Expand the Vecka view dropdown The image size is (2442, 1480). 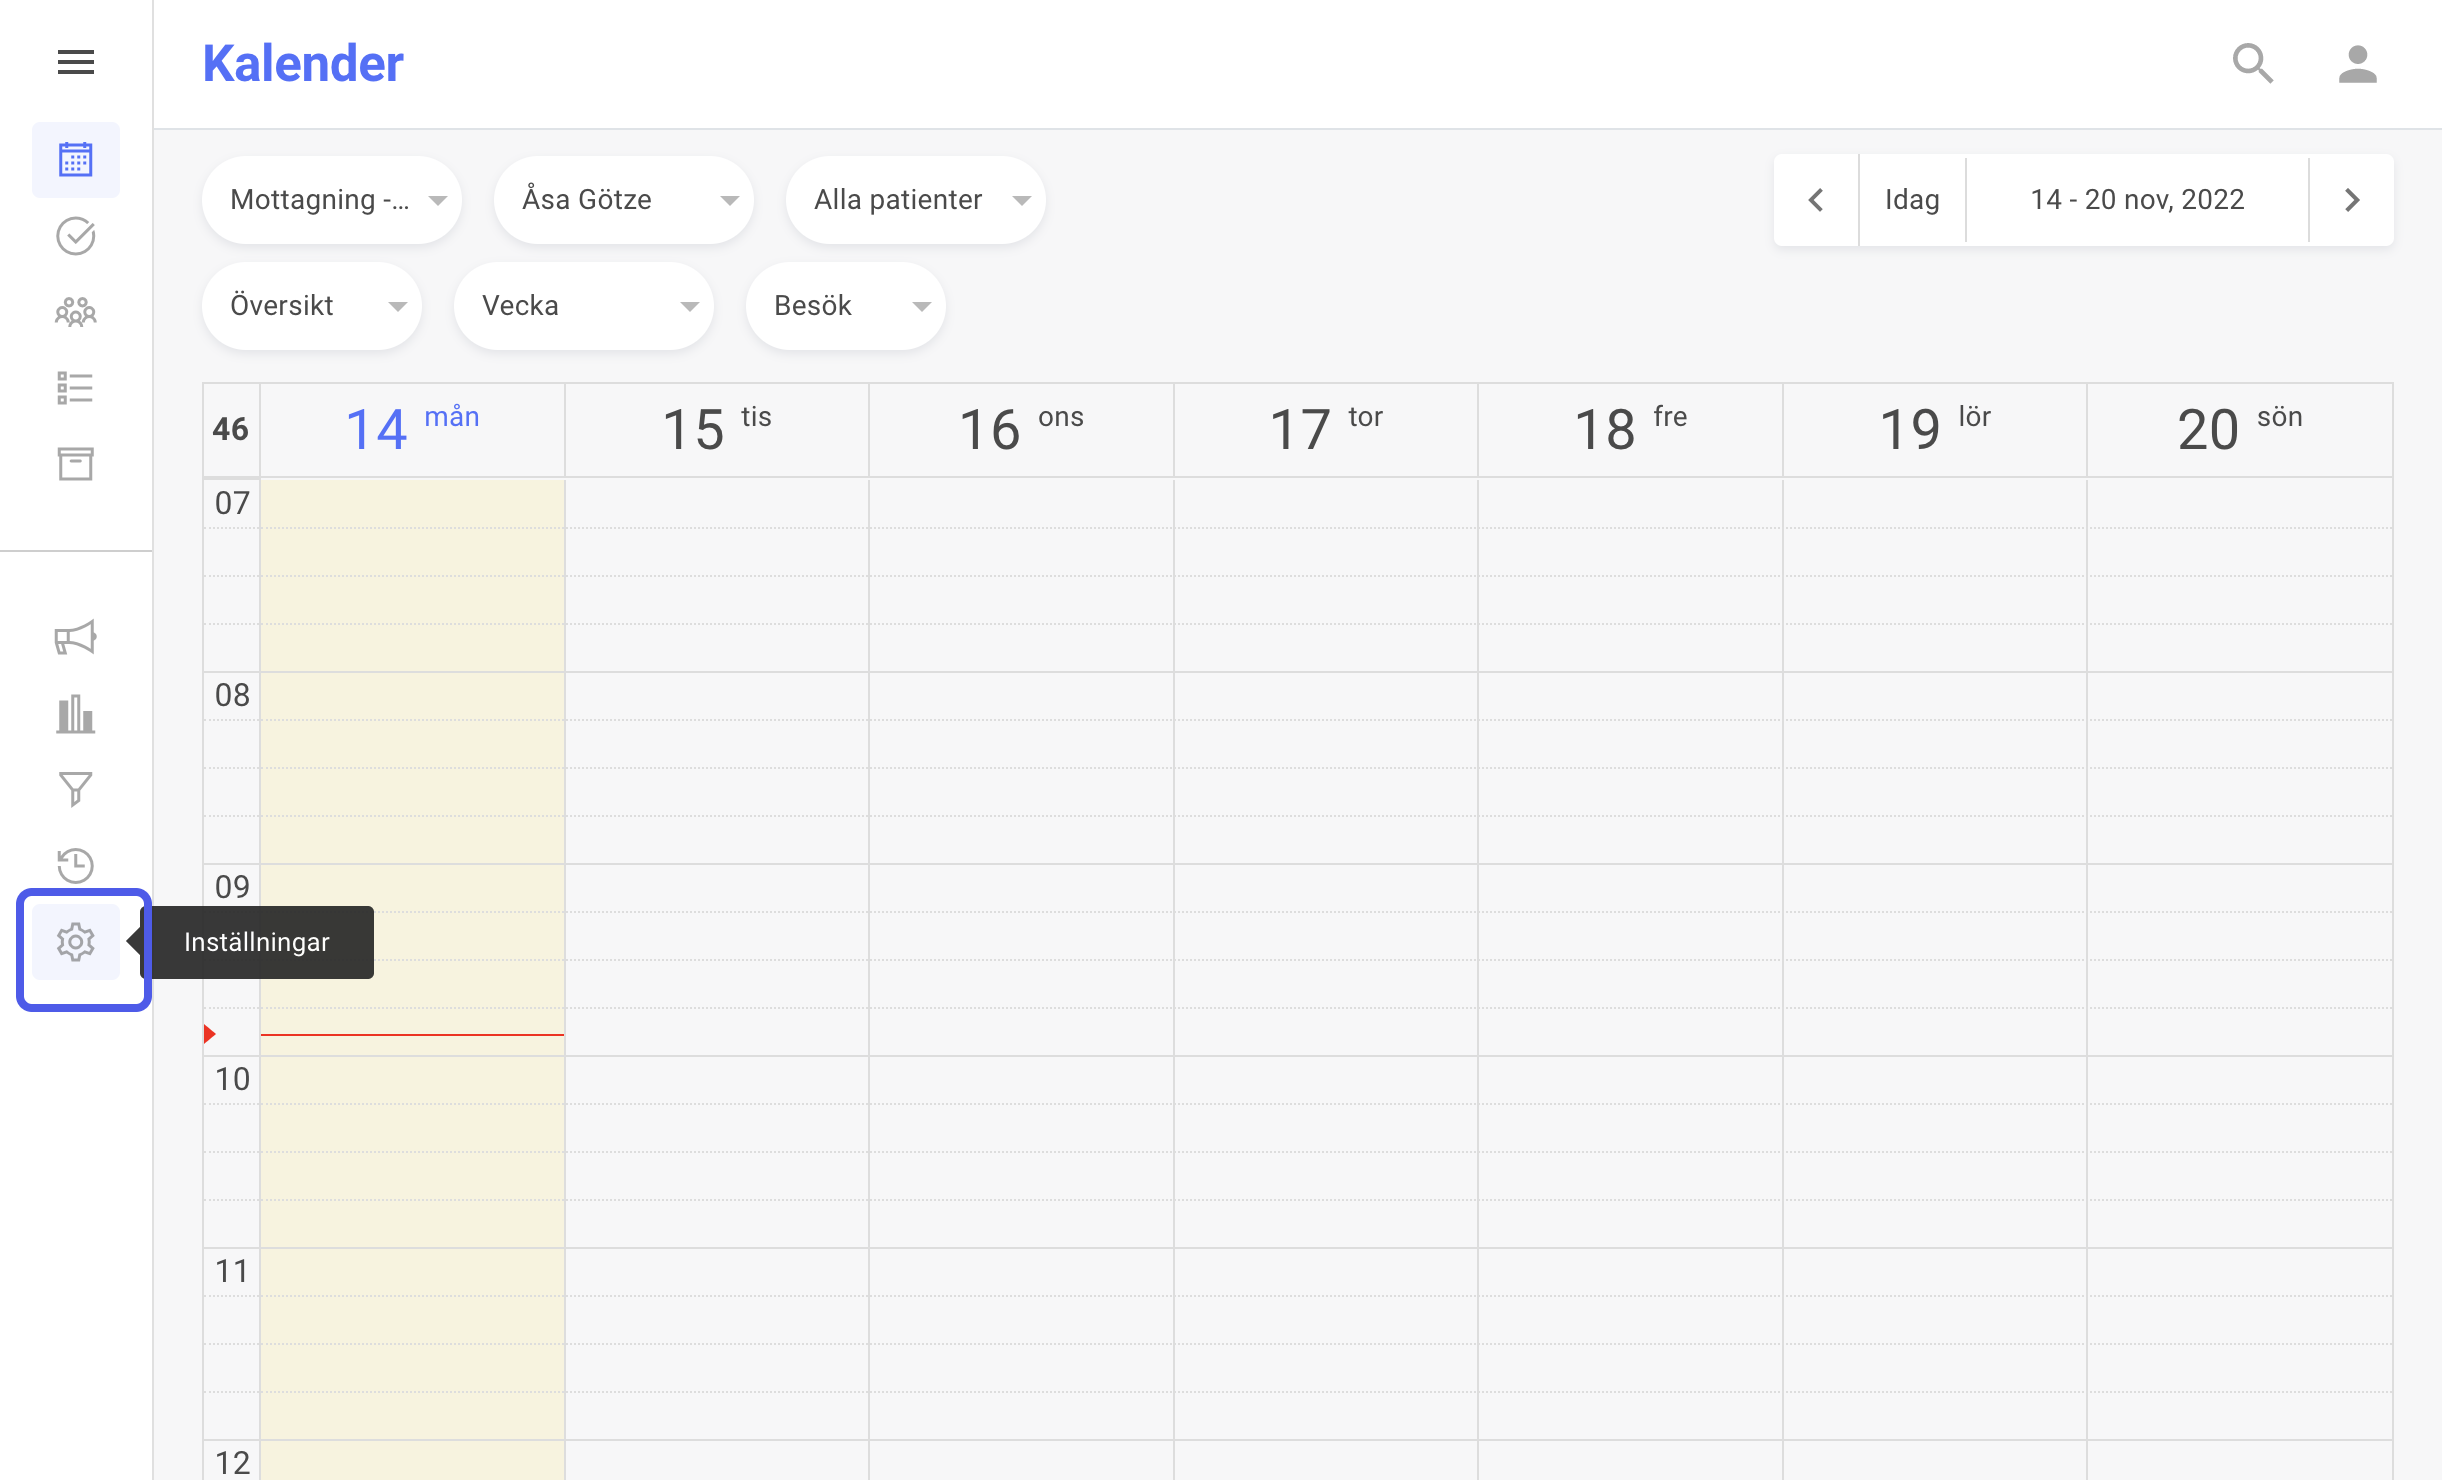[x=584, y=306]
